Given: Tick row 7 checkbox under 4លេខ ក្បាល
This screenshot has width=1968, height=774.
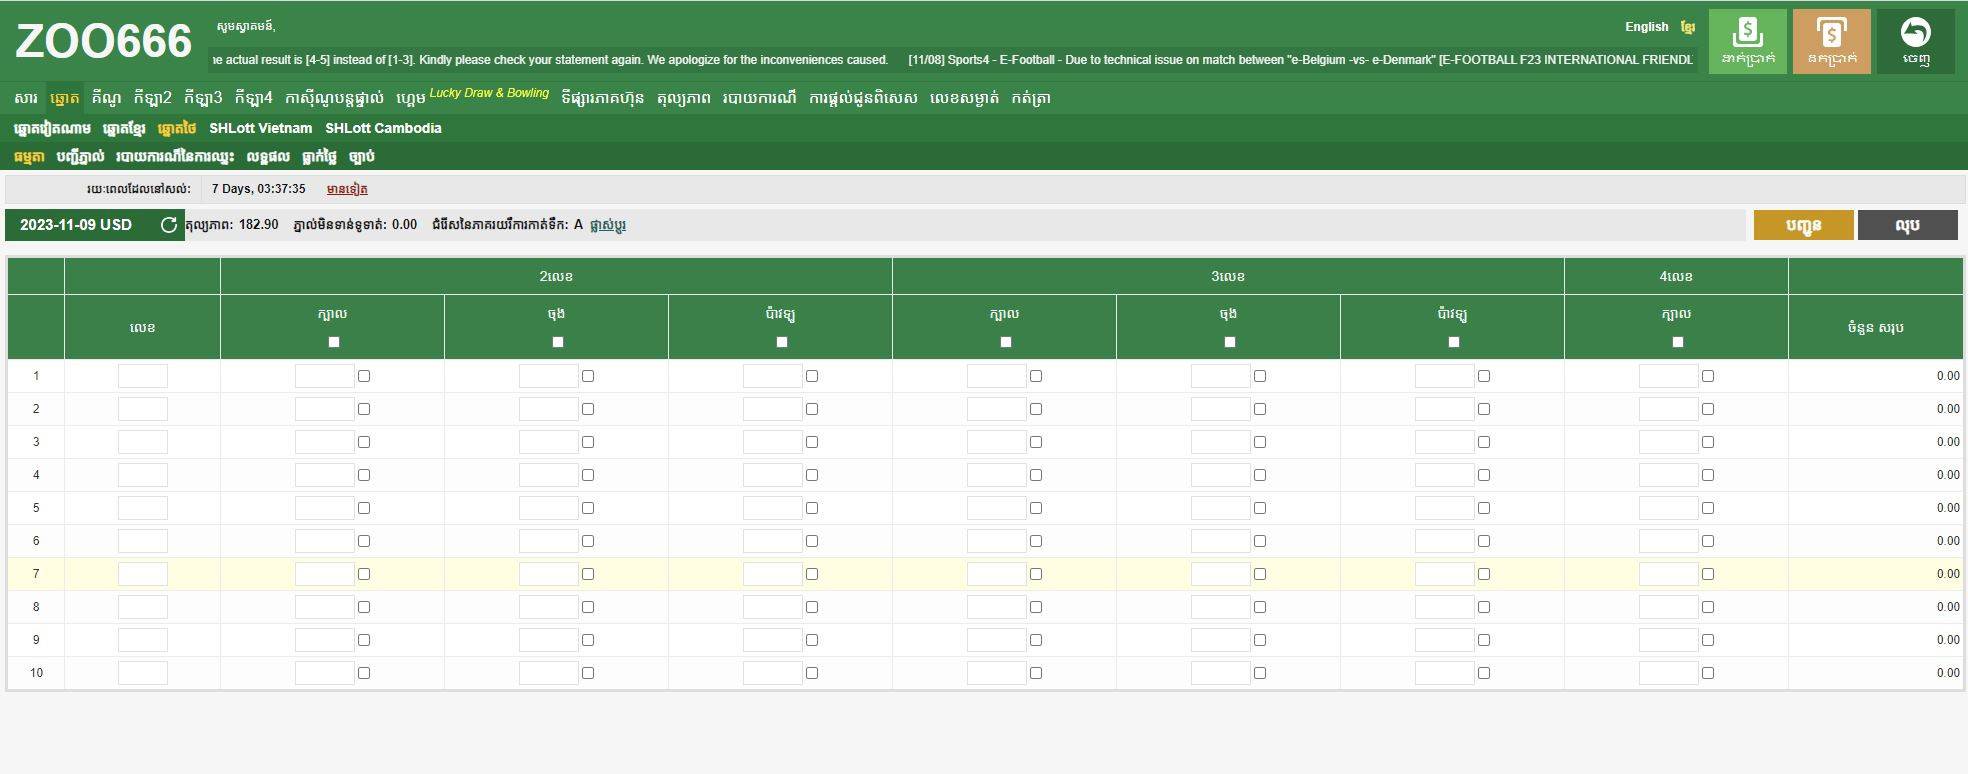Looking at the screenshot, I should pos(1708,574).
